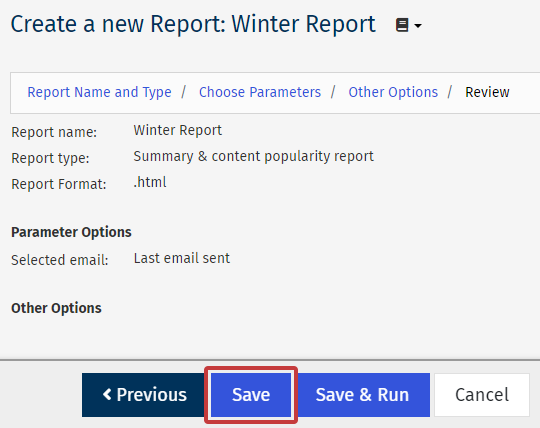Click the bold Other Options section heading

[56, 308]
